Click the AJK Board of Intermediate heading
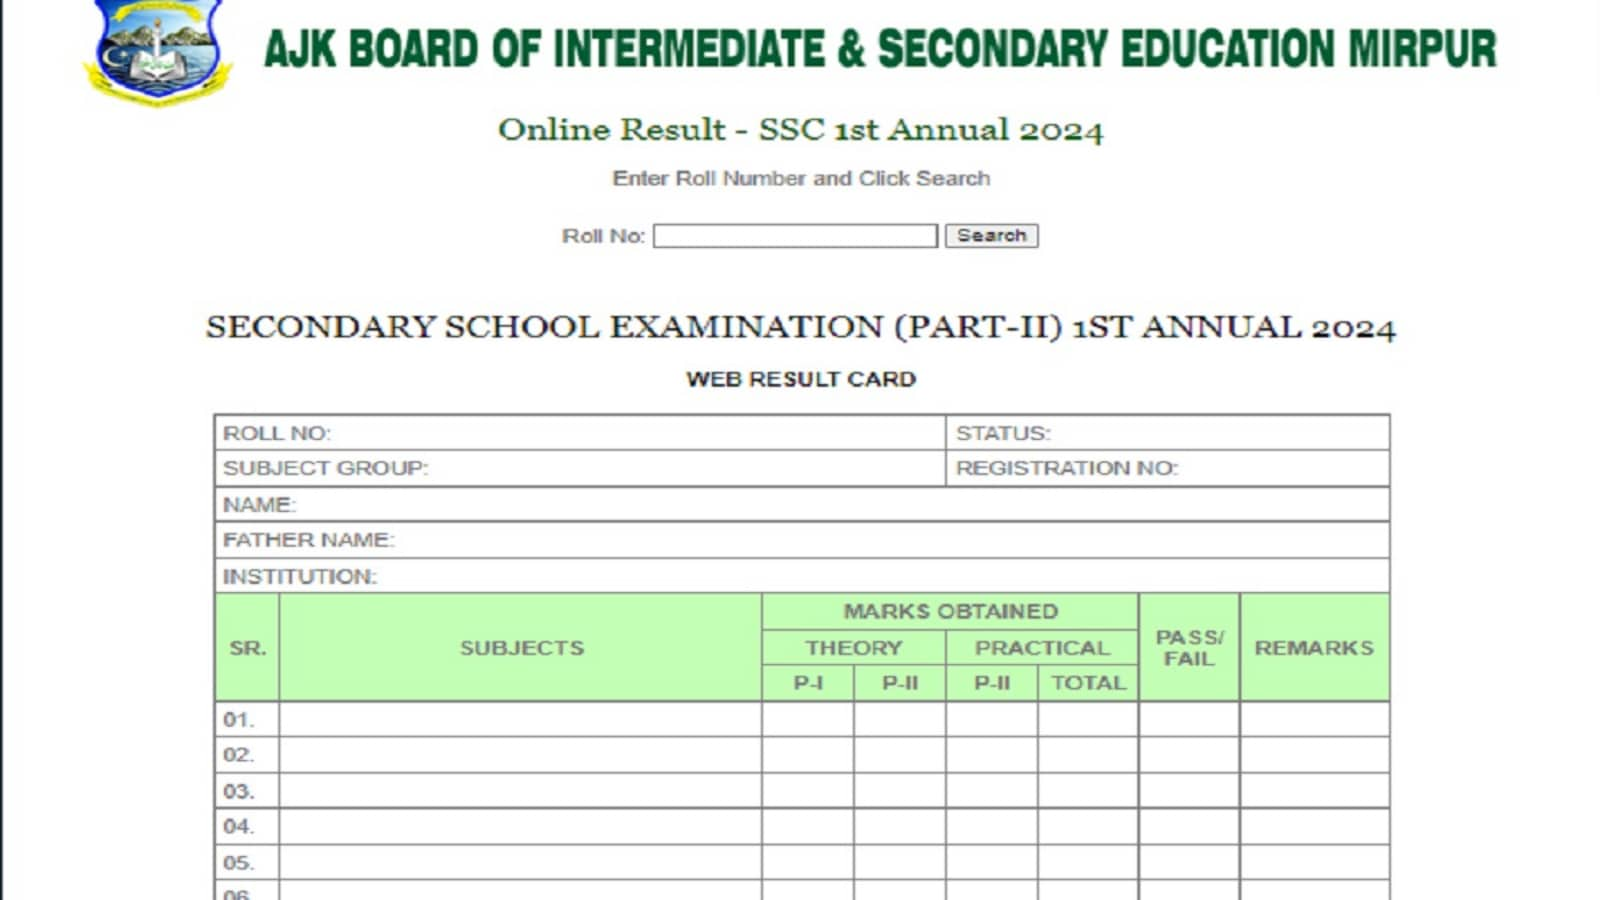 point(880,49)
